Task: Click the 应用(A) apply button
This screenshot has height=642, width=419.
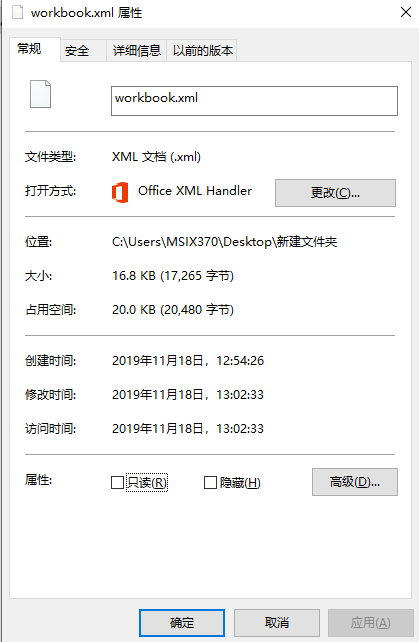Action: click(371, 623)
